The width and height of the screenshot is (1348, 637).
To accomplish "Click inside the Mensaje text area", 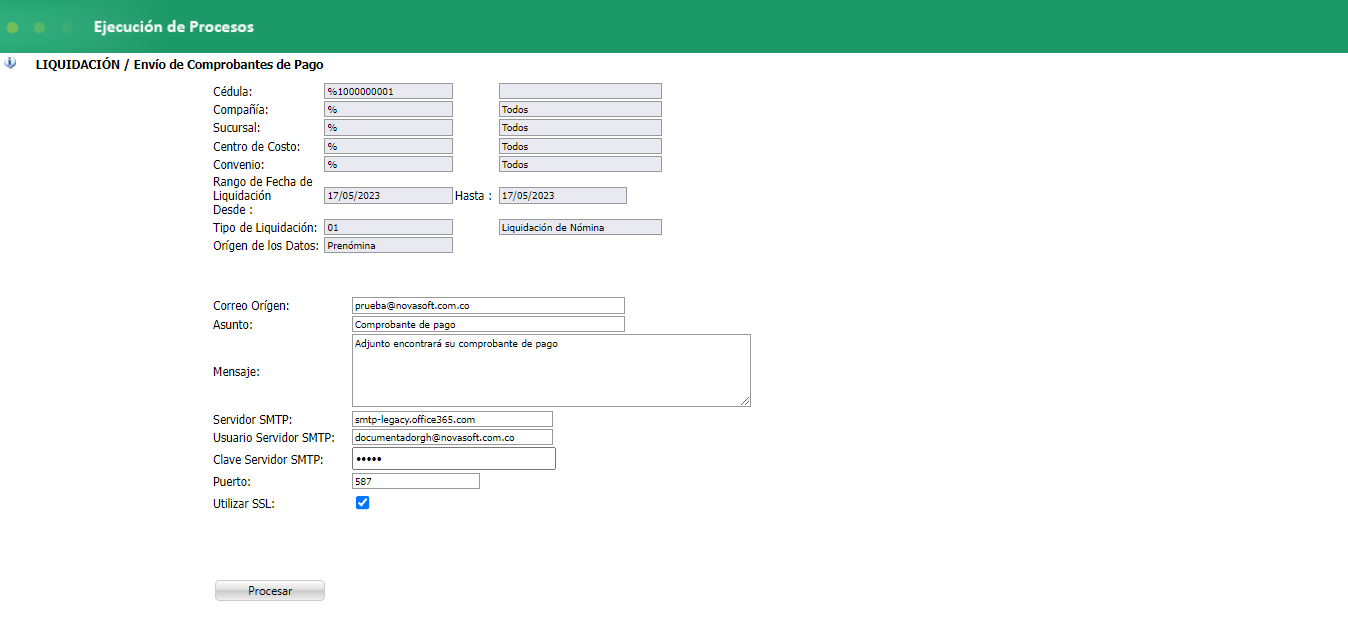I will pyautogui.click(x=551, y=371).
